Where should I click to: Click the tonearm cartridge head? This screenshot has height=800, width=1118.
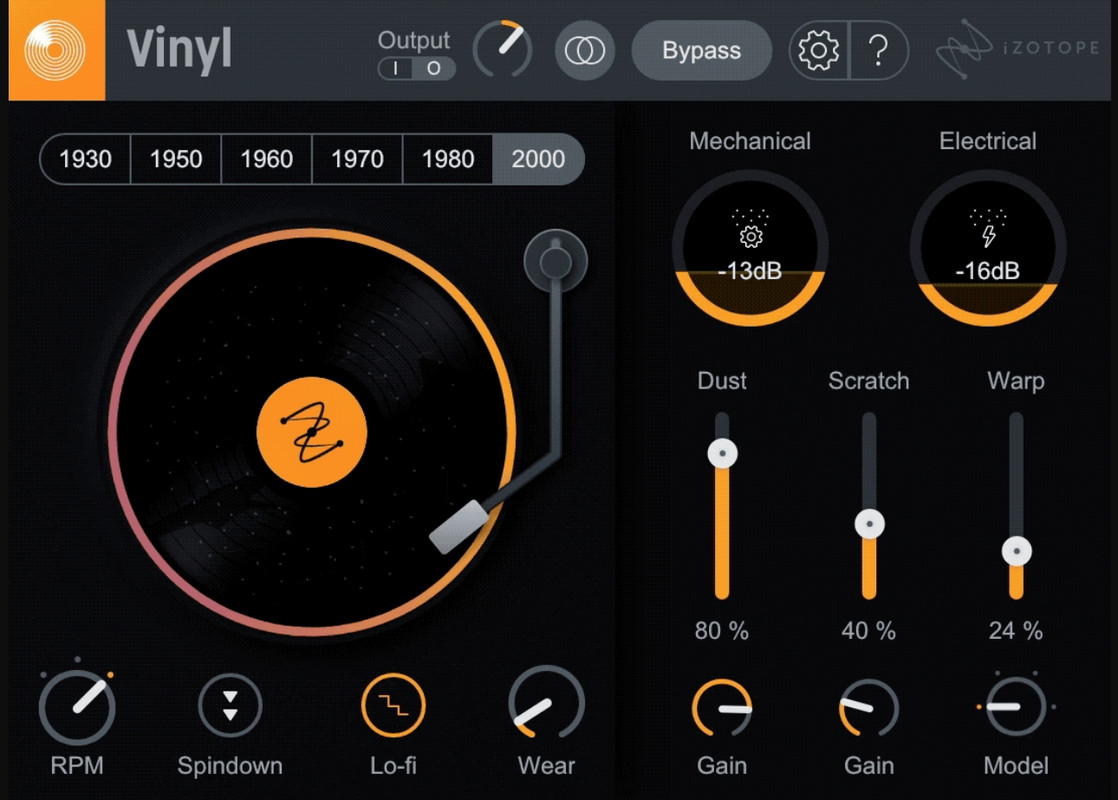click(459, 526)
